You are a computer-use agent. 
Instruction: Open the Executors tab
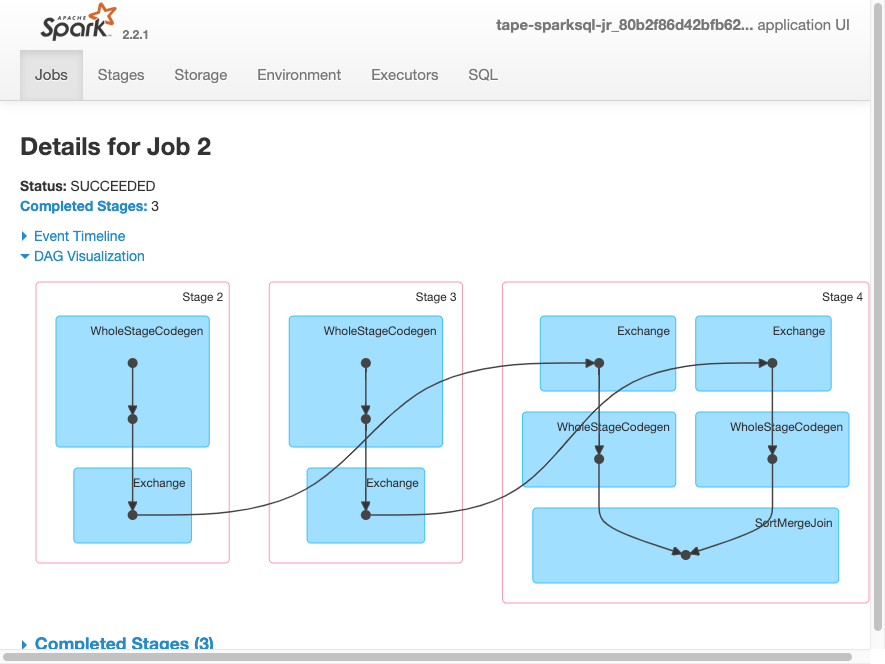pyautogui.click(x=404, y=74)
